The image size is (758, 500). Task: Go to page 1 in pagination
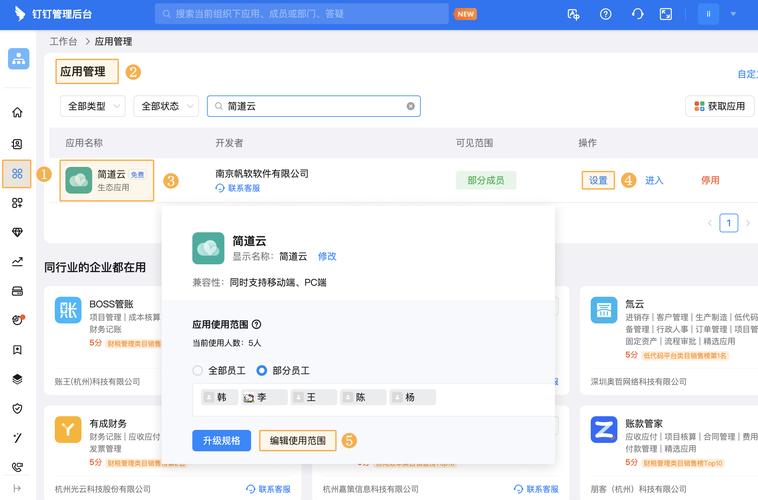(x=729, y=223)
